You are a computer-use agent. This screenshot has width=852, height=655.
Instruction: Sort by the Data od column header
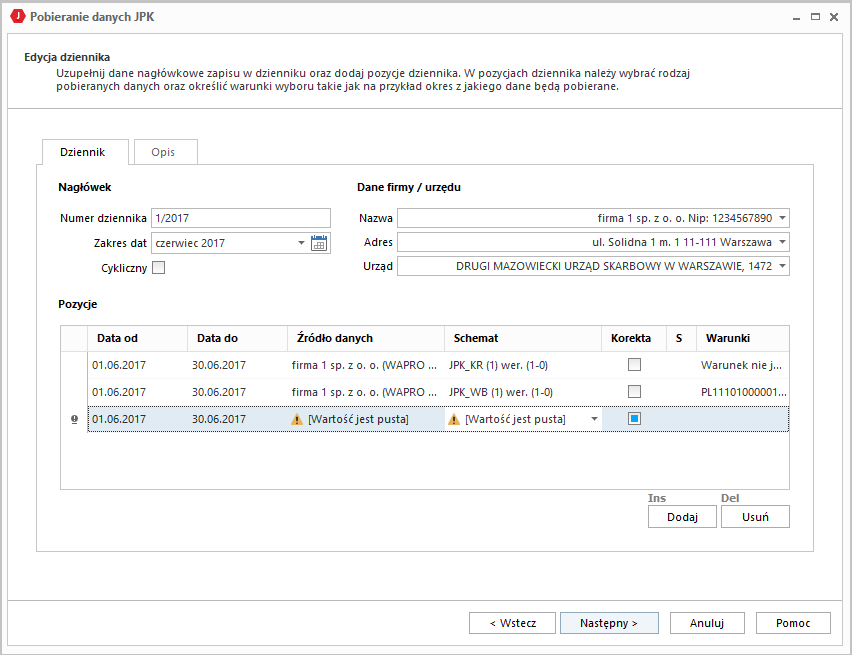137,338
